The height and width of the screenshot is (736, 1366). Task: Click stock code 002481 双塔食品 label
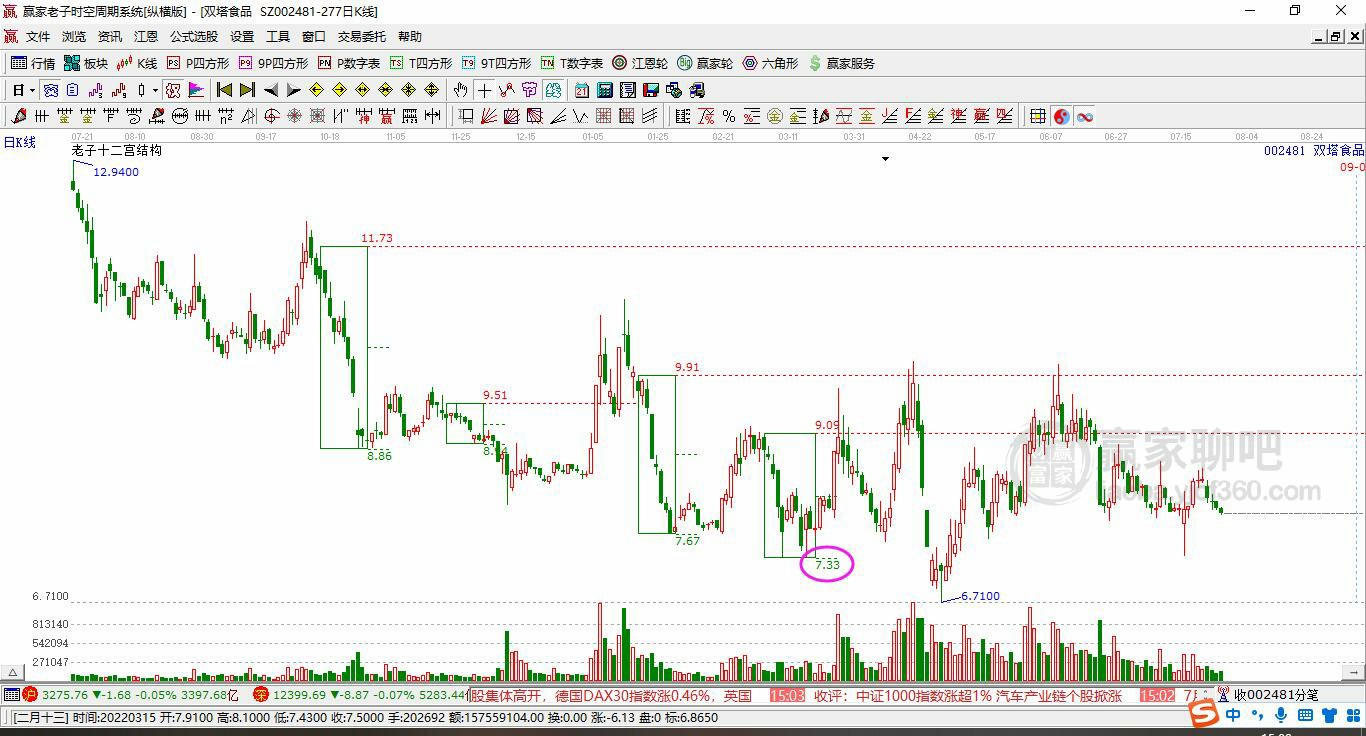[1313, 151]
